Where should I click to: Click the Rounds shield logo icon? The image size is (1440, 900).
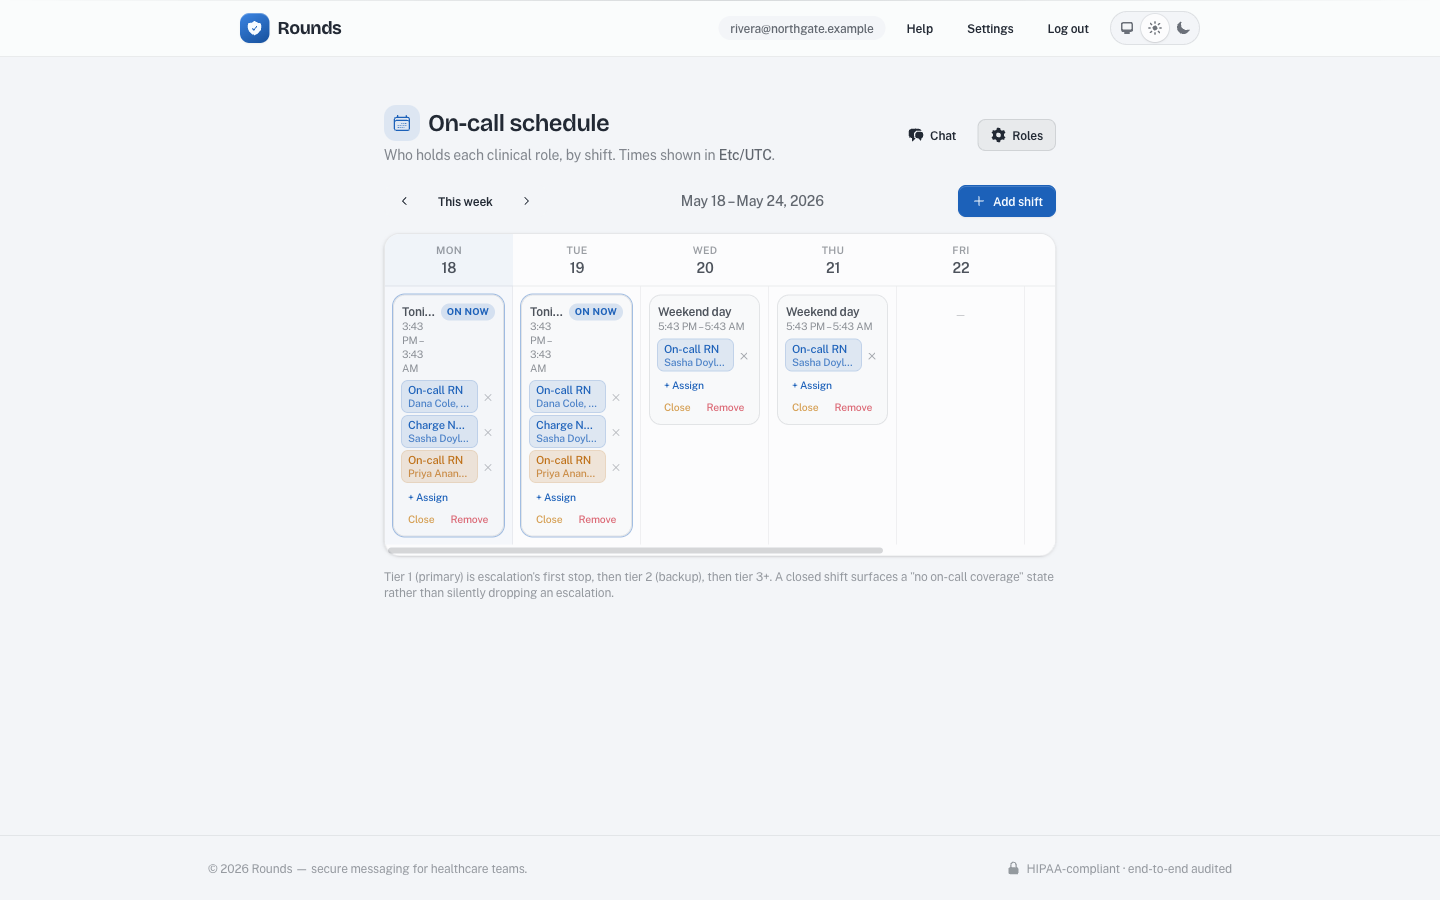[255, 28]
